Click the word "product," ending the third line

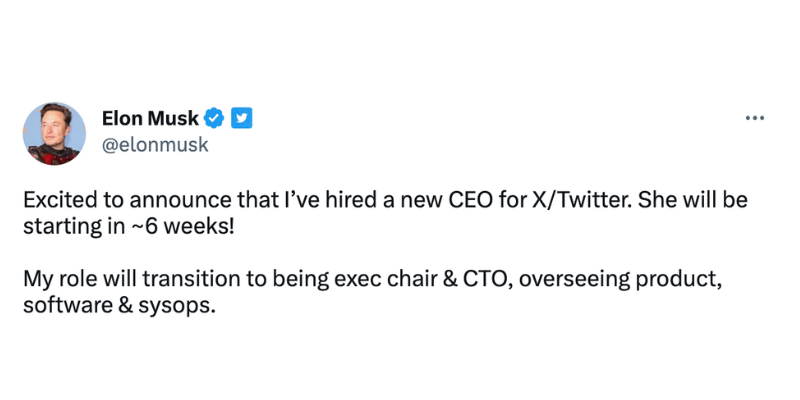686,279
